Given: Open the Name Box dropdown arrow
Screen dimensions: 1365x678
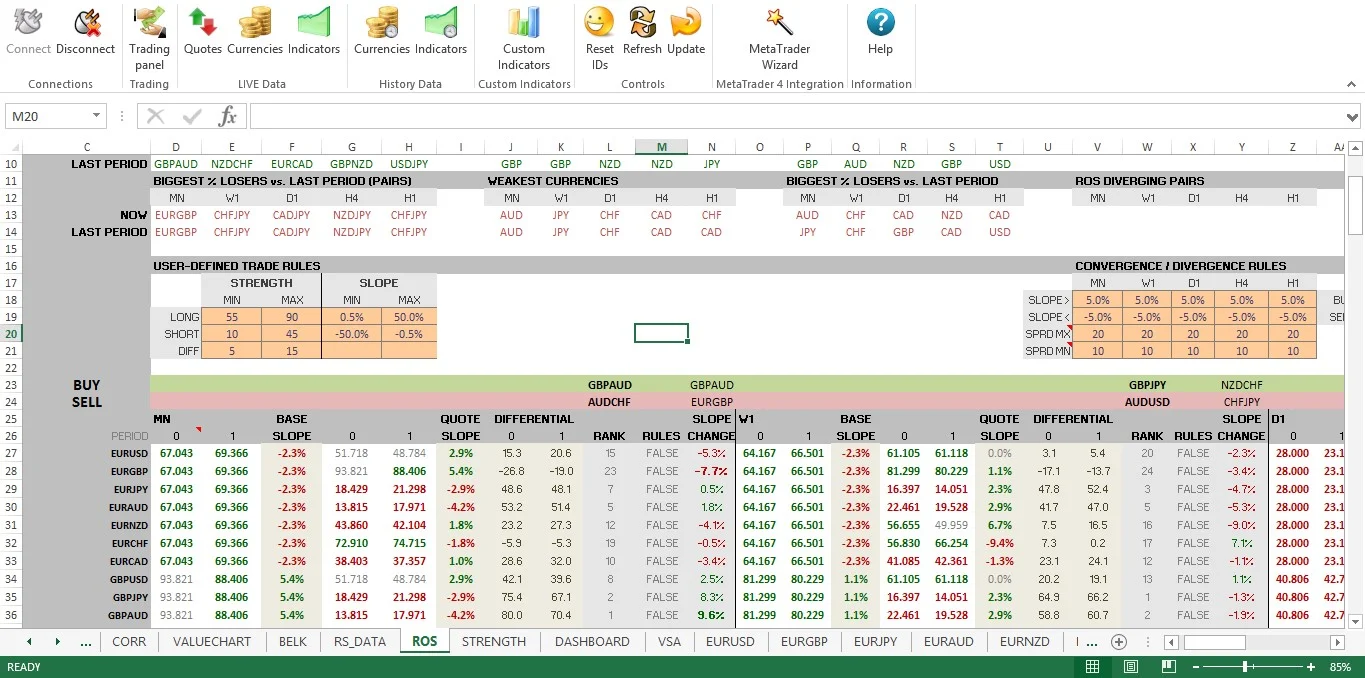Looking at the screenshot, I should [96, 116].
